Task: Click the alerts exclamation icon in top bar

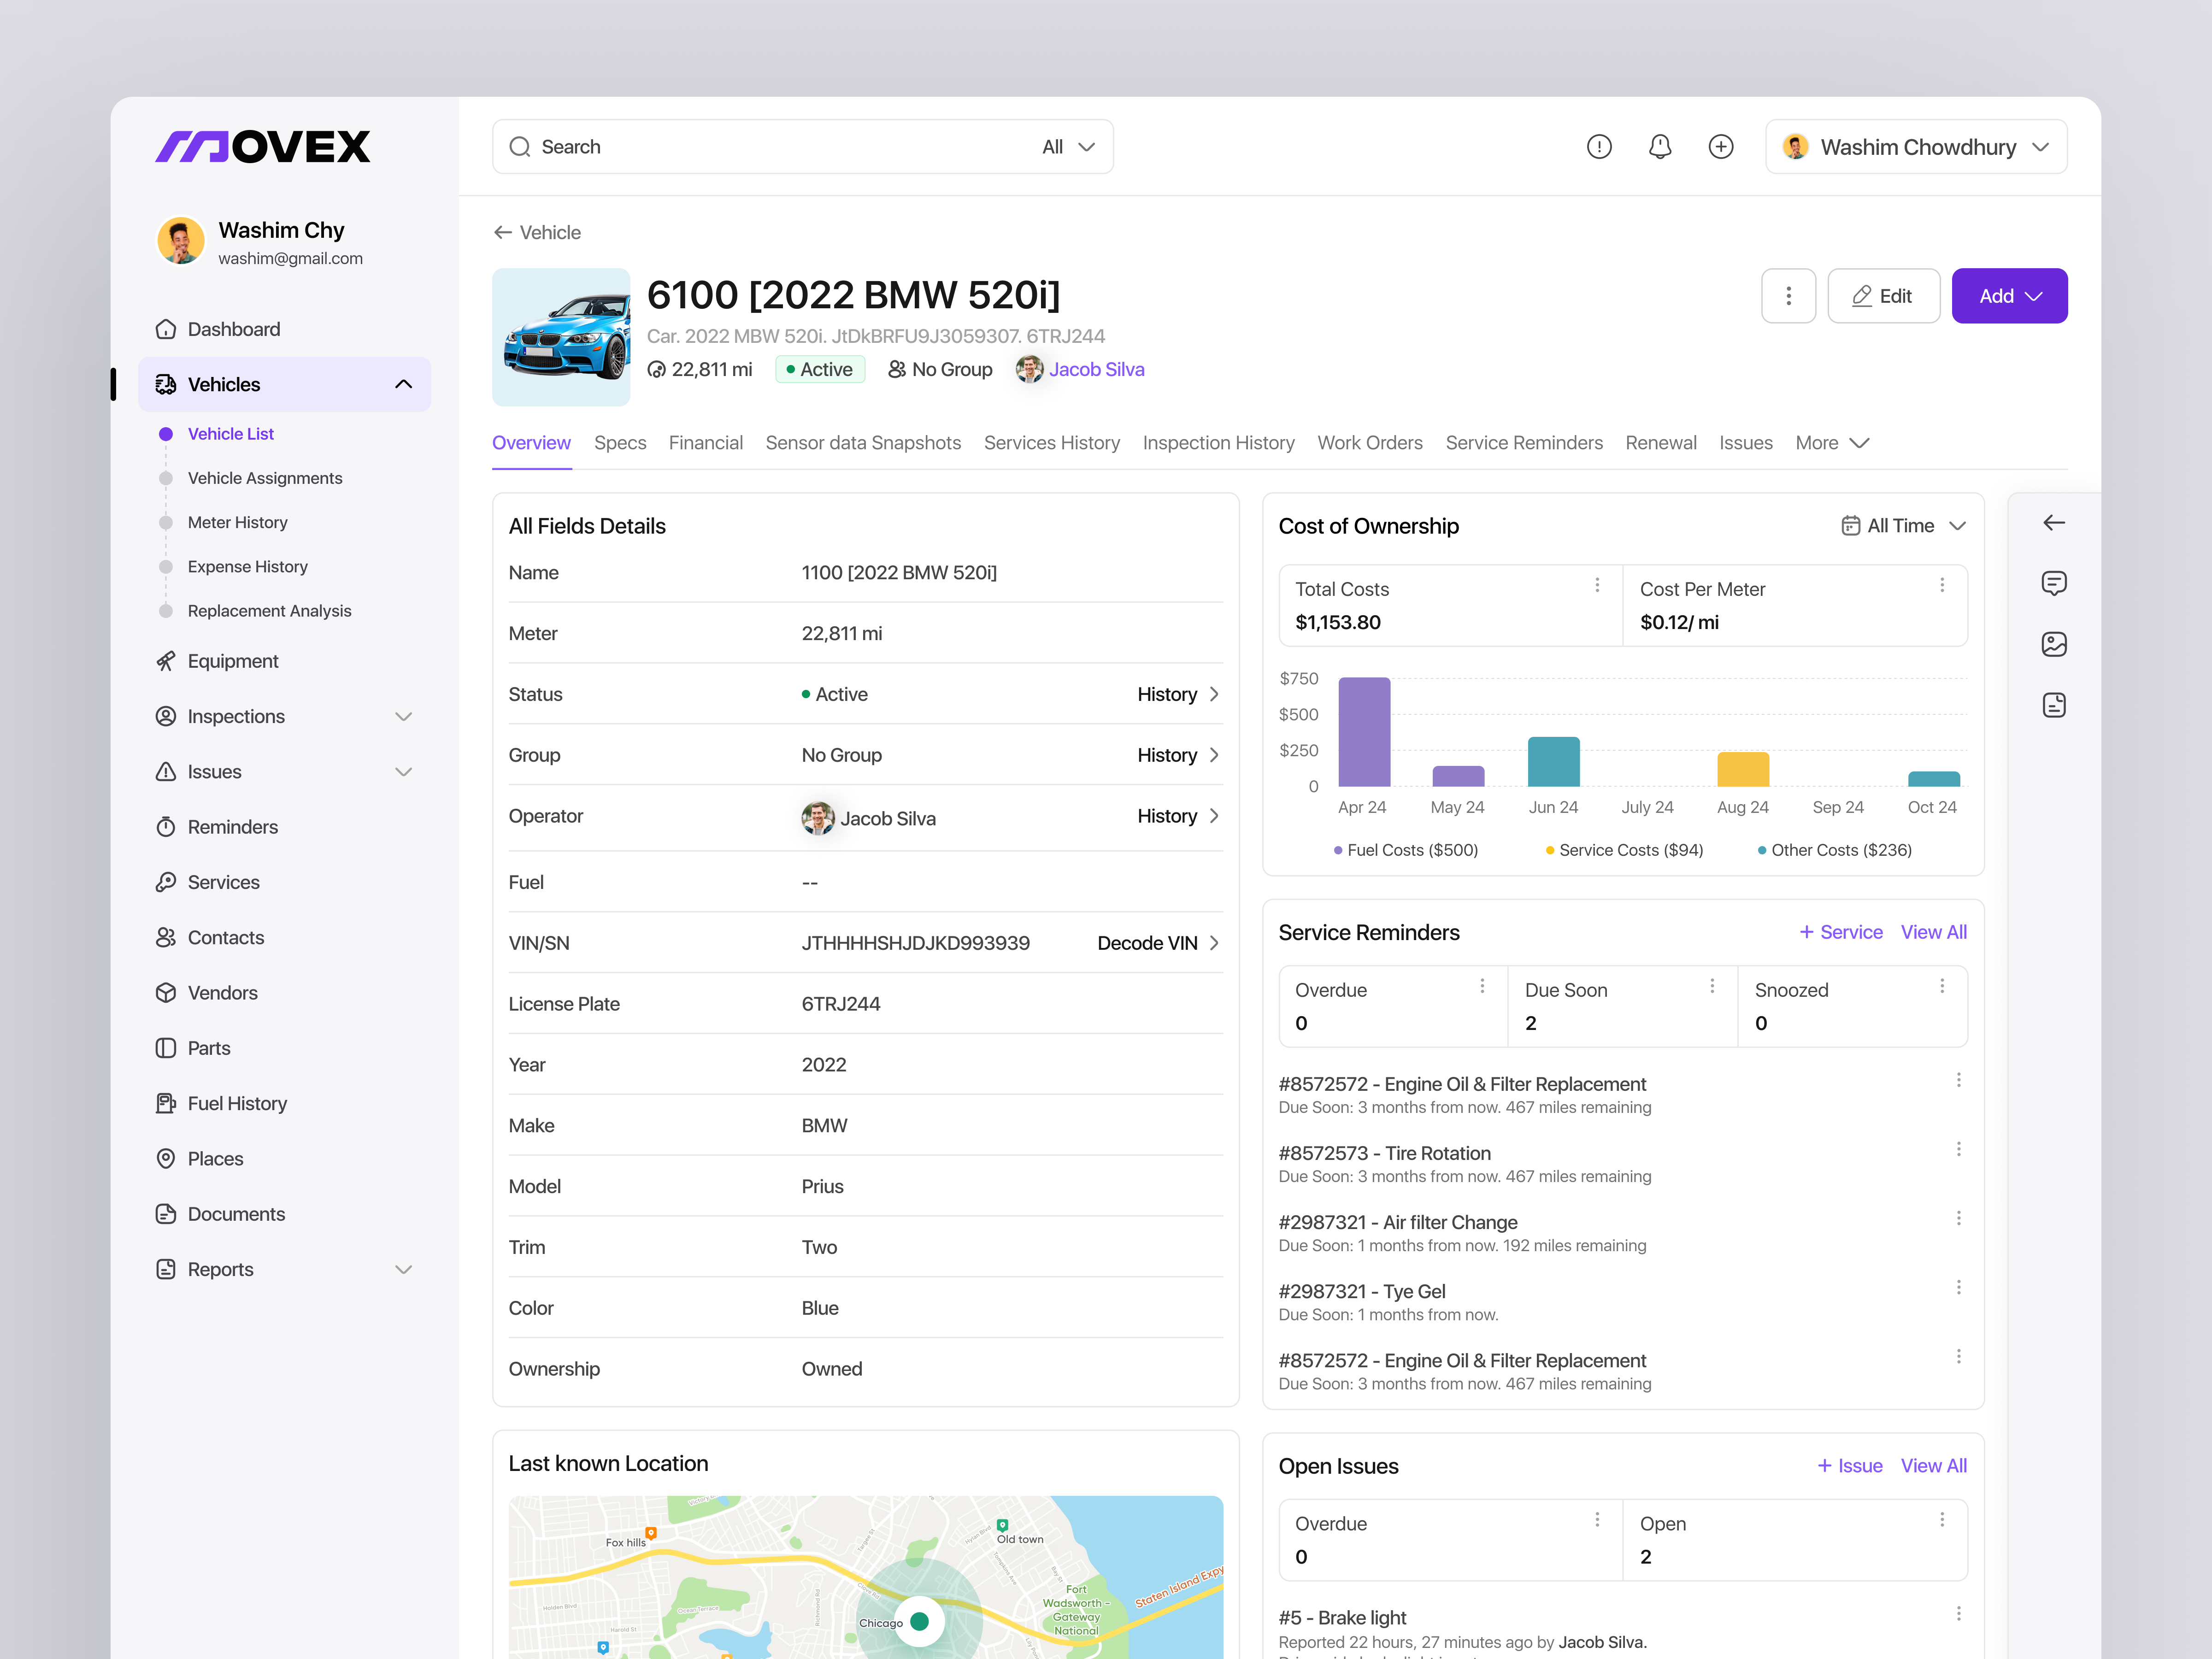Action: click(x=1599, y=146)
